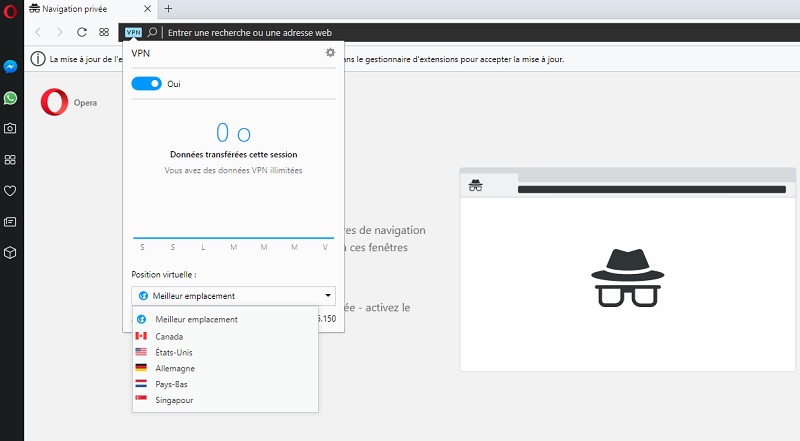Click the Opera logo on the page

tap(55, 102)
